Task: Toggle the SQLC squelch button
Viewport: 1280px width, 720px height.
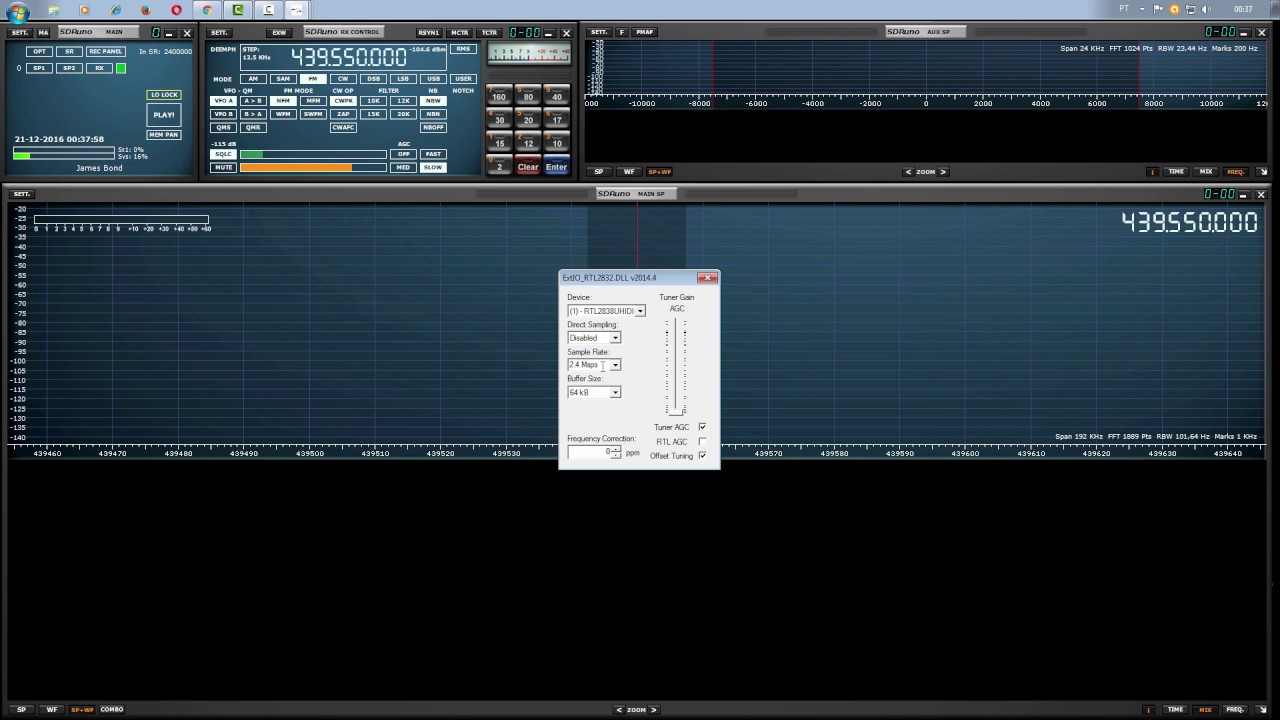Action: pos(223,154)
